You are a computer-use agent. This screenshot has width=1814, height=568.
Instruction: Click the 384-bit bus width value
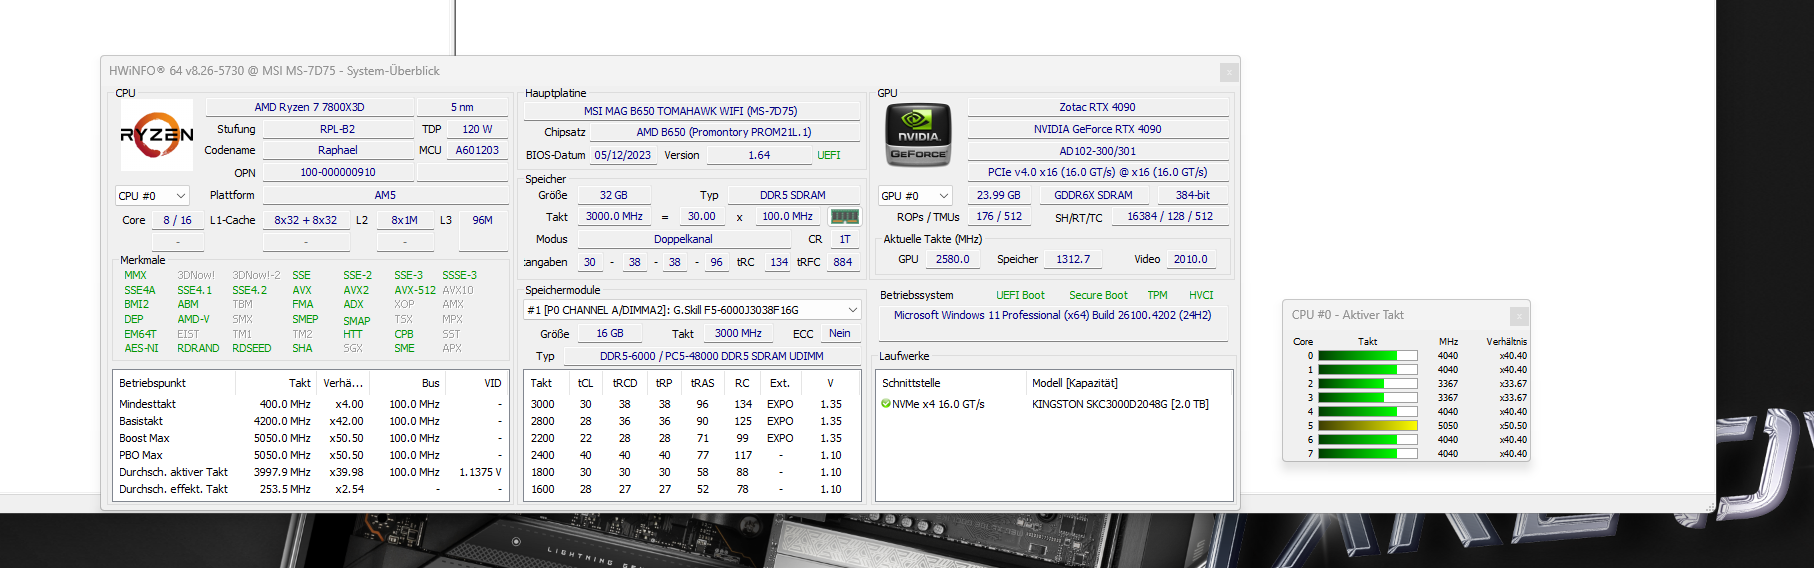[1192, 195]
